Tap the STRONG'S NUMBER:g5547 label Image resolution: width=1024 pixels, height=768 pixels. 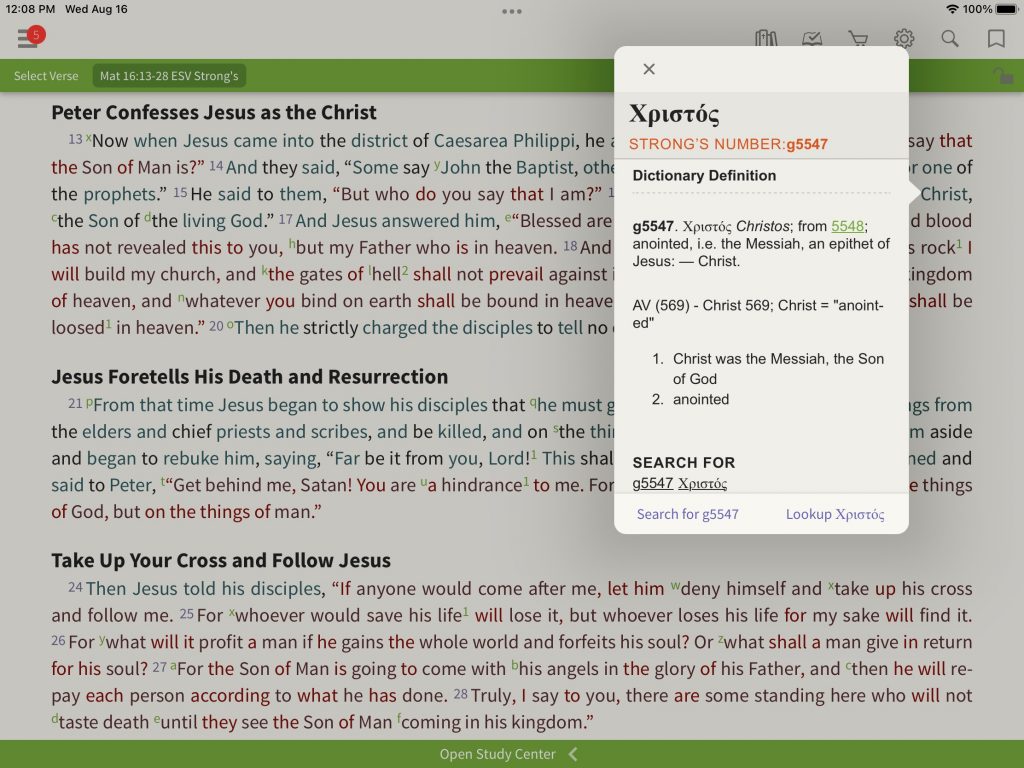pos(728,144)
